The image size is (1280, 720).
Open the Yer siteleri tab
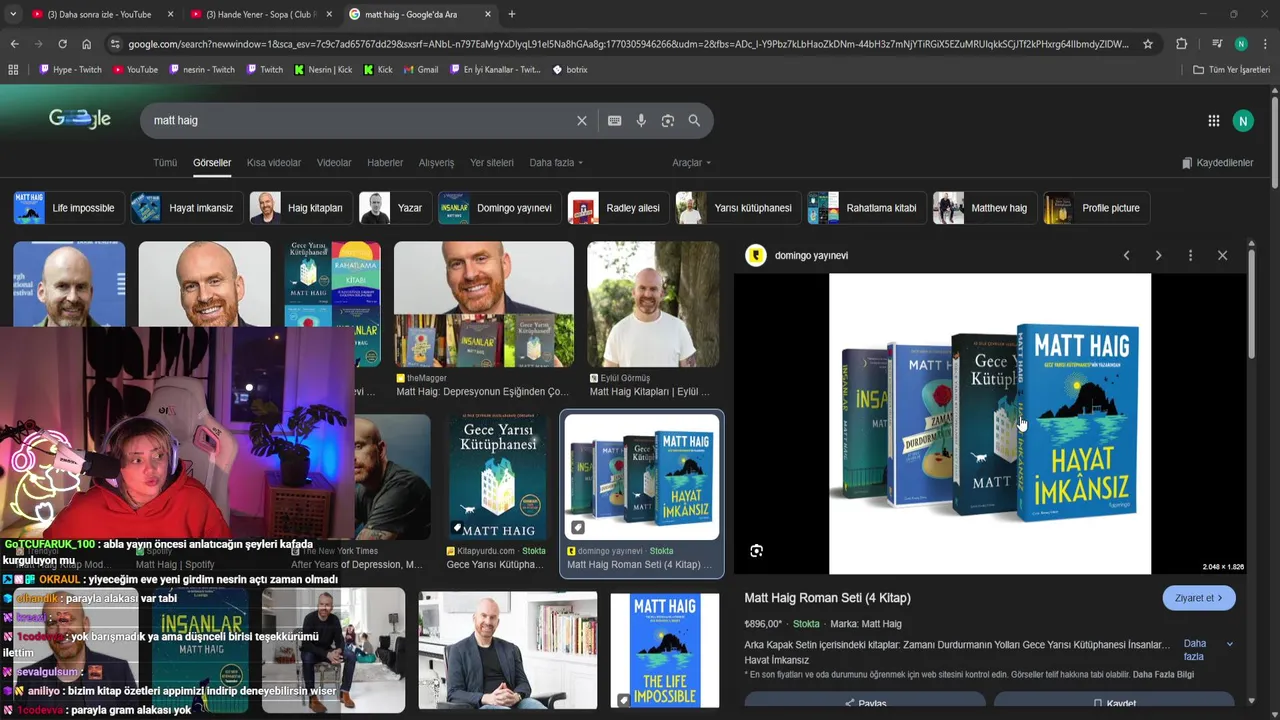[x=492, y=163]
